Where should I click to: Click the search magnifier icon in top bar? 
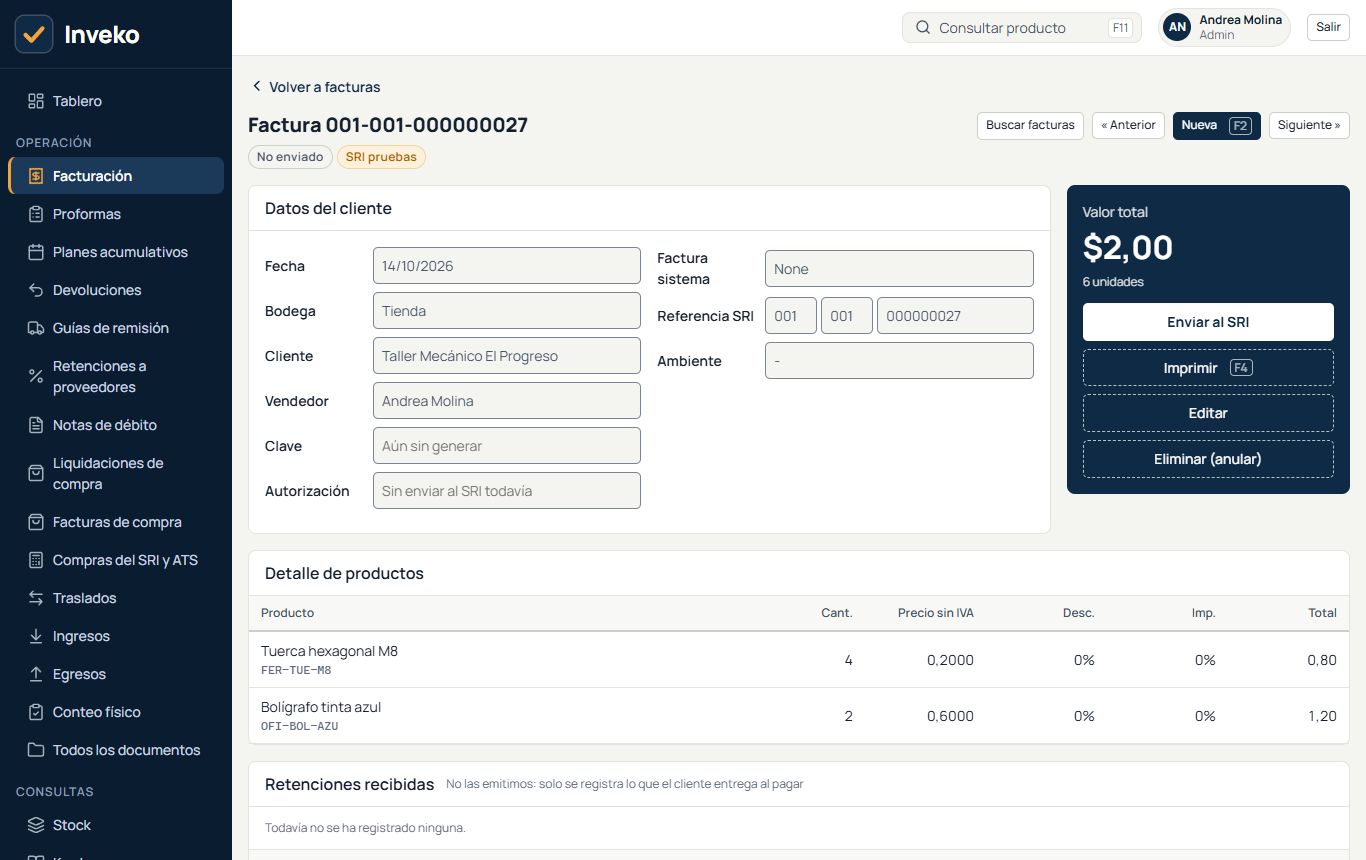[x=923, y=28]
